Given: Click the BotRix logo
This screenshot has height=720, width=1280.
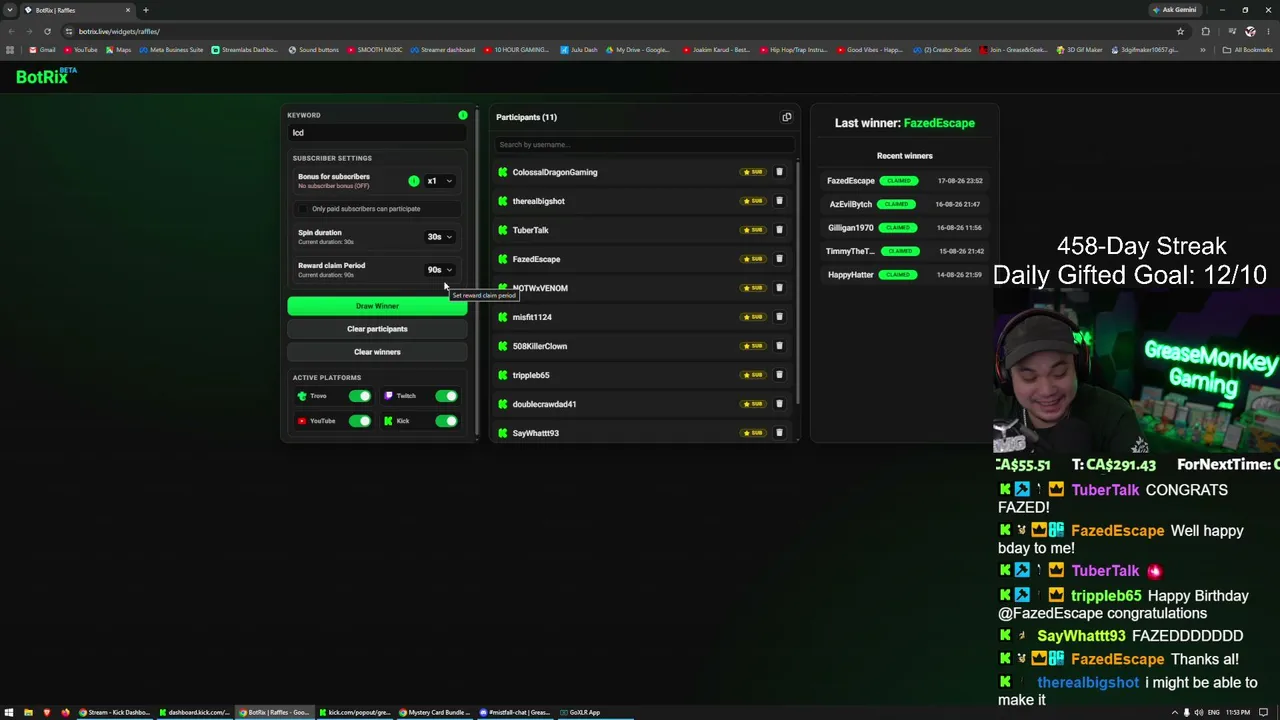Looking at the screenshot, I should (x=46, y=76).
